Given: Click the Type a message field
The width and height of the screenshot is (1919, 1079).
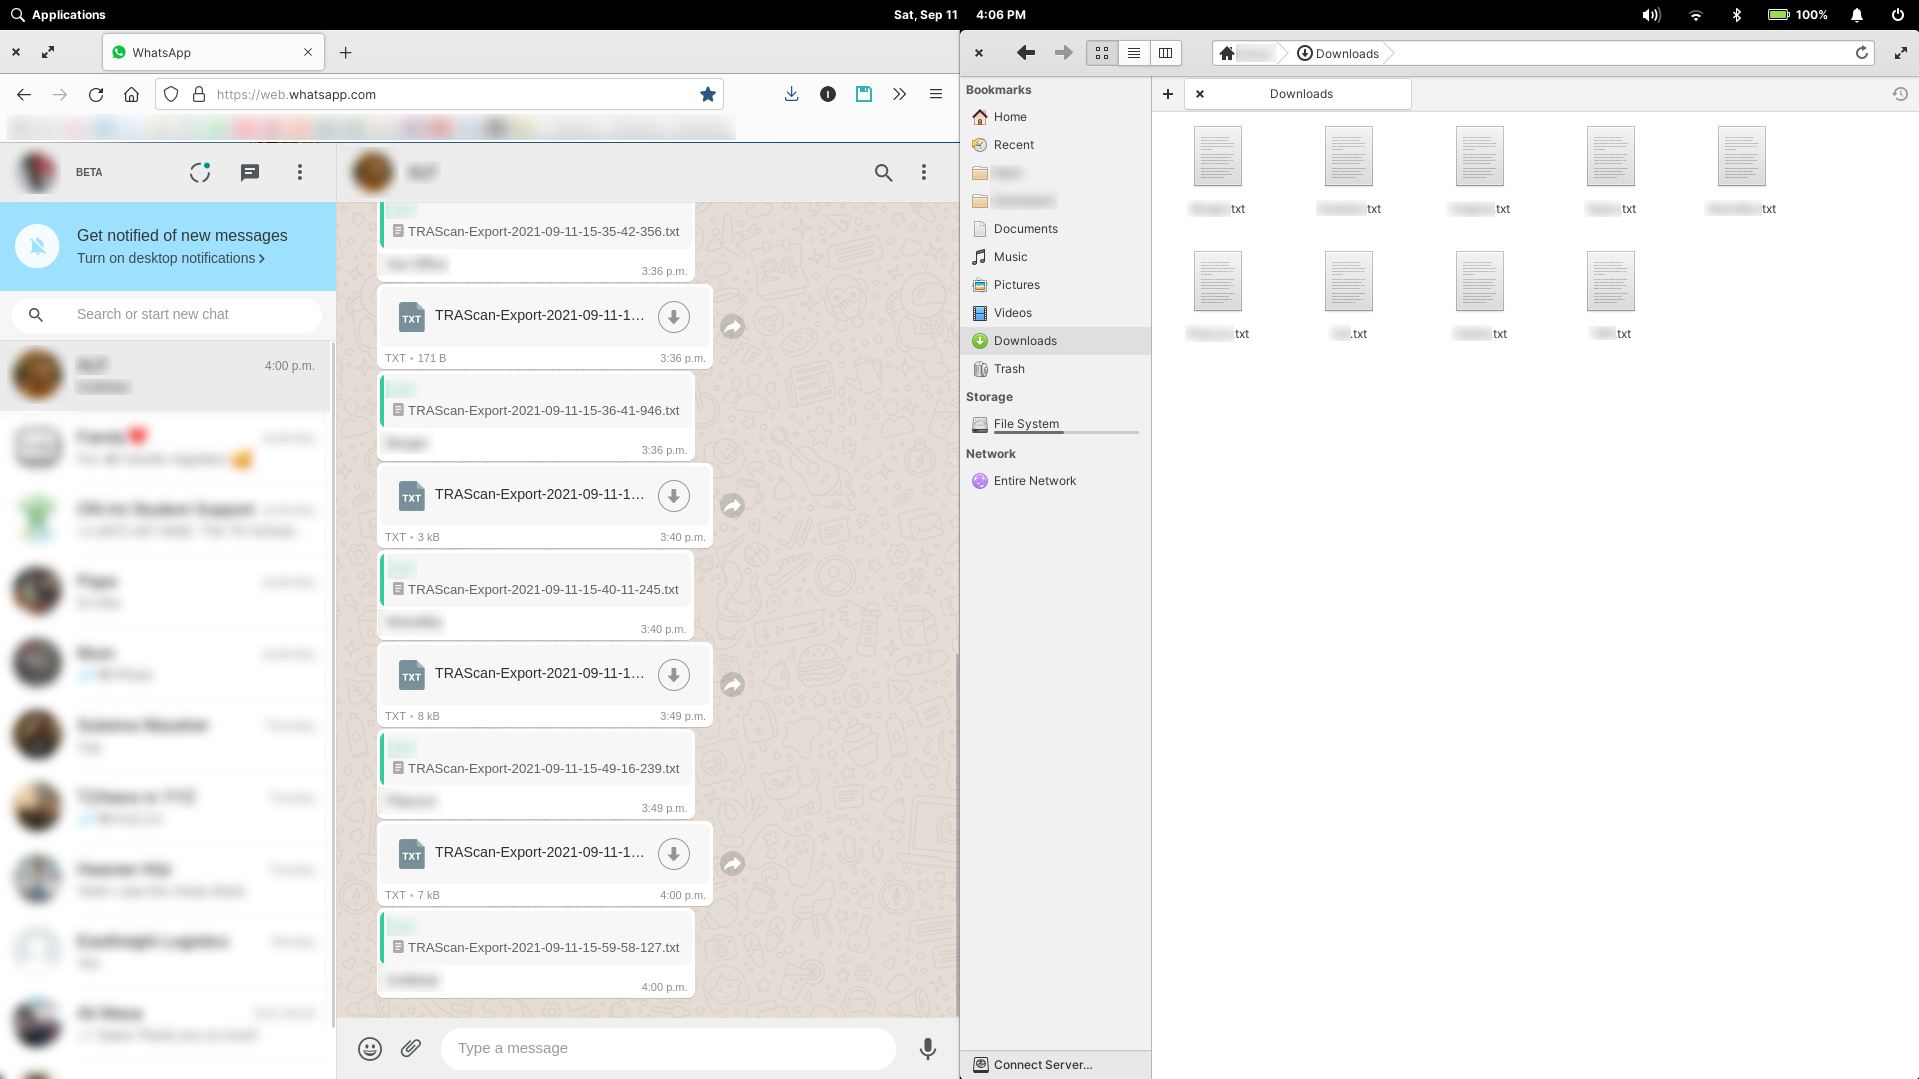Looking at the screenshot, I should pyautogui.click(x=668, y=1048).
